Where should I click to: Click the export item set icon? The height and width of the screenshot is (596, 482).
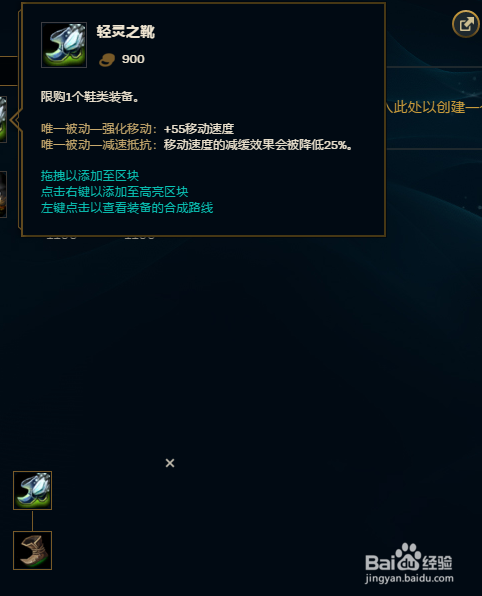pos(466,24)
